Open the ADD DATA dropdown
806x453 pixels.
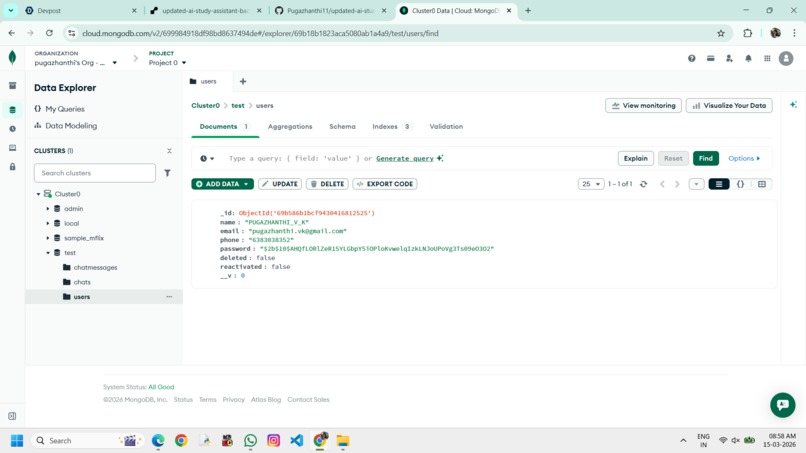(223, 184)
